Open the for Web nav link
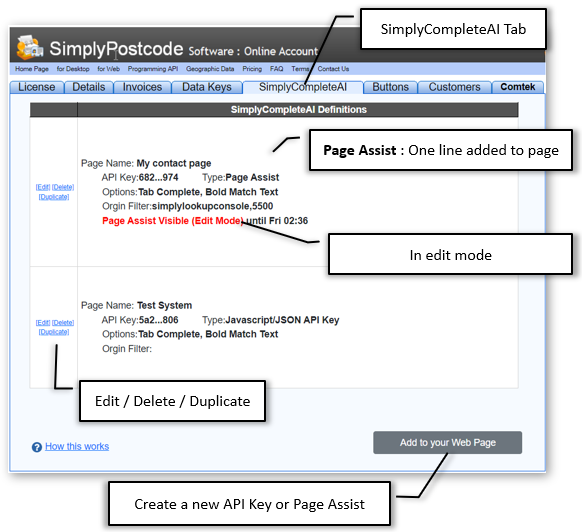 108,69
